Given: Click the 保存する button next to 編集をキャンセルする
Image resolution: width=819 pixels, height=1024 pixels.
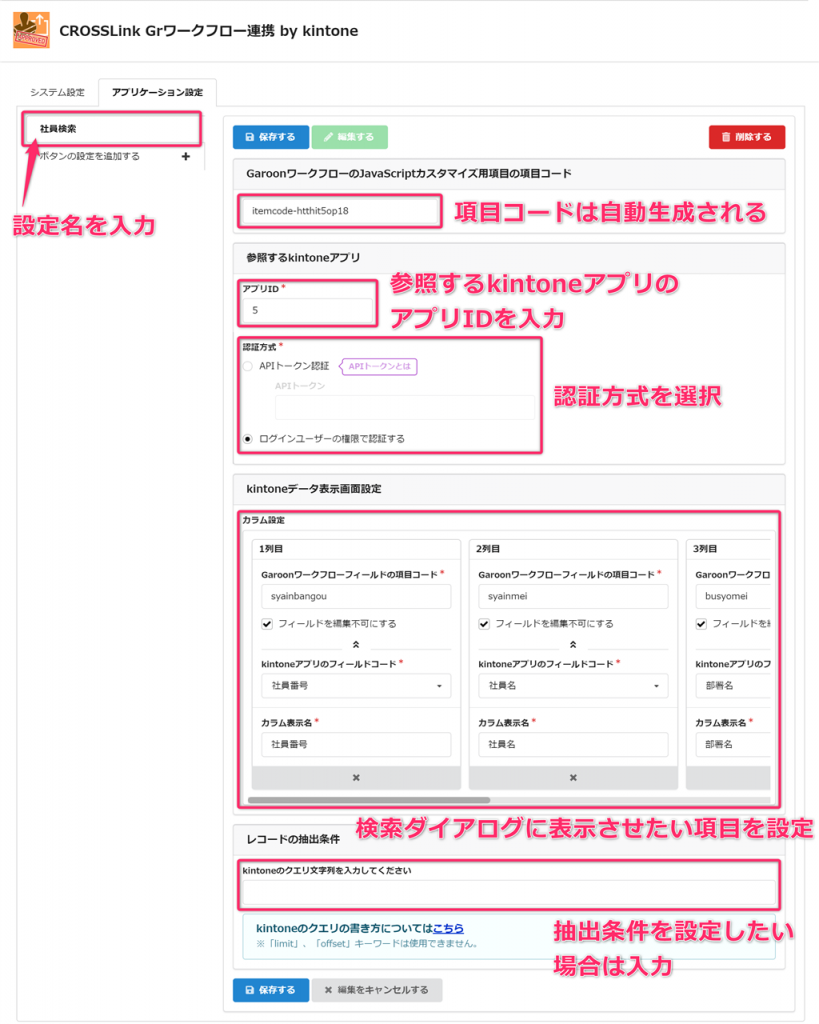Looking at the screenshot, I should 270,990.
